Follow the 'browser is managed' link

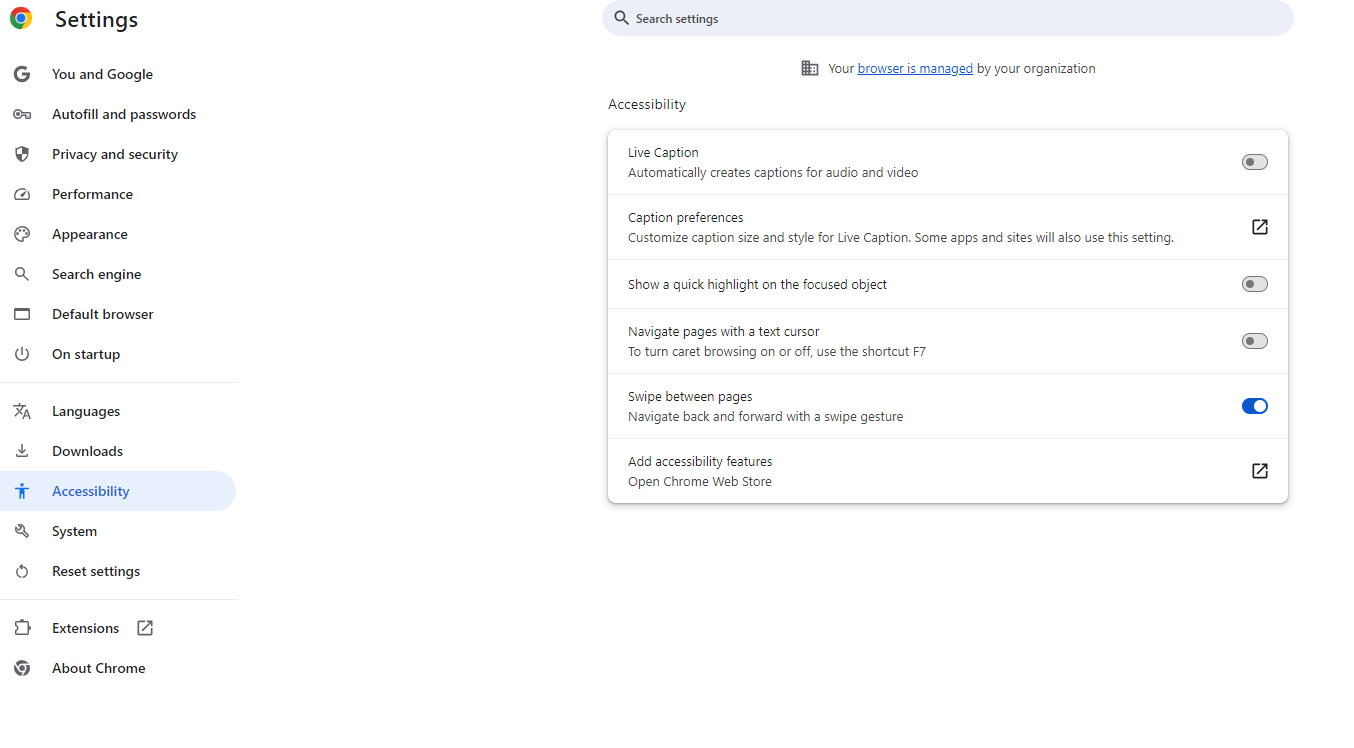click(915, 69)
